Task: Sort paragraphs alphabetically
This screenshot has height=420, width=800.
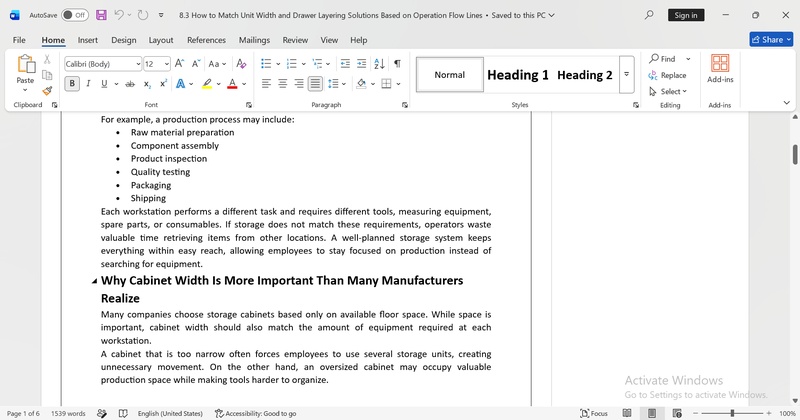Action: (379, 64)
